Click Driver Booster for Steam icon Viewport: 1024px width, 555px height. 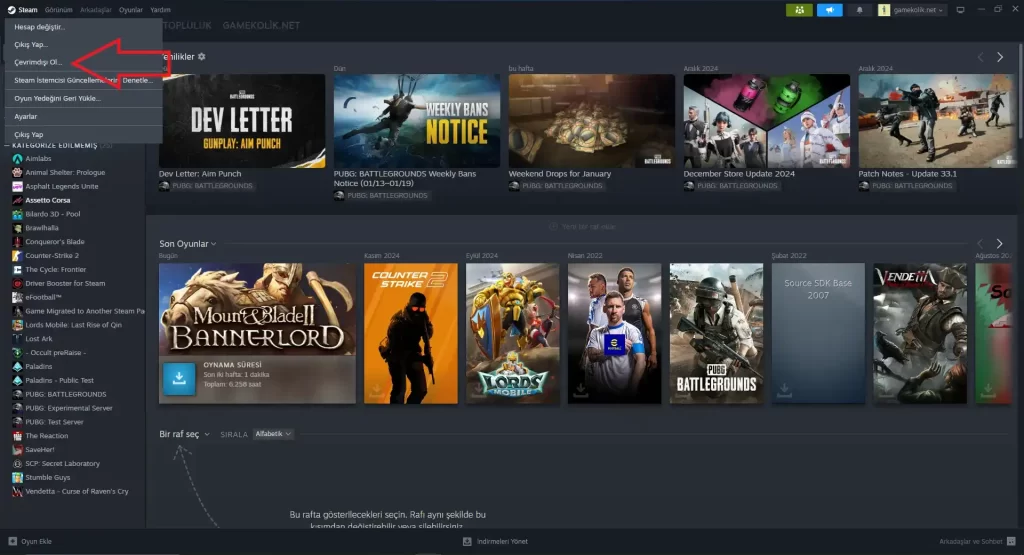pyautogui.click(x=18, y=283)
